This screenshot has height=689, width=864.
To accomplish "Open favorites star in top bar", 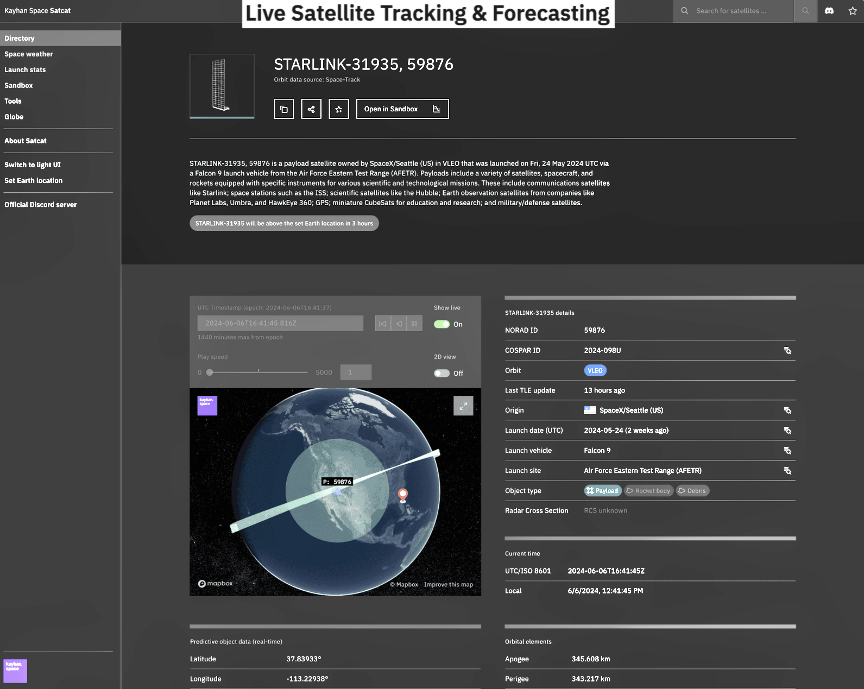I will (852, 10).
